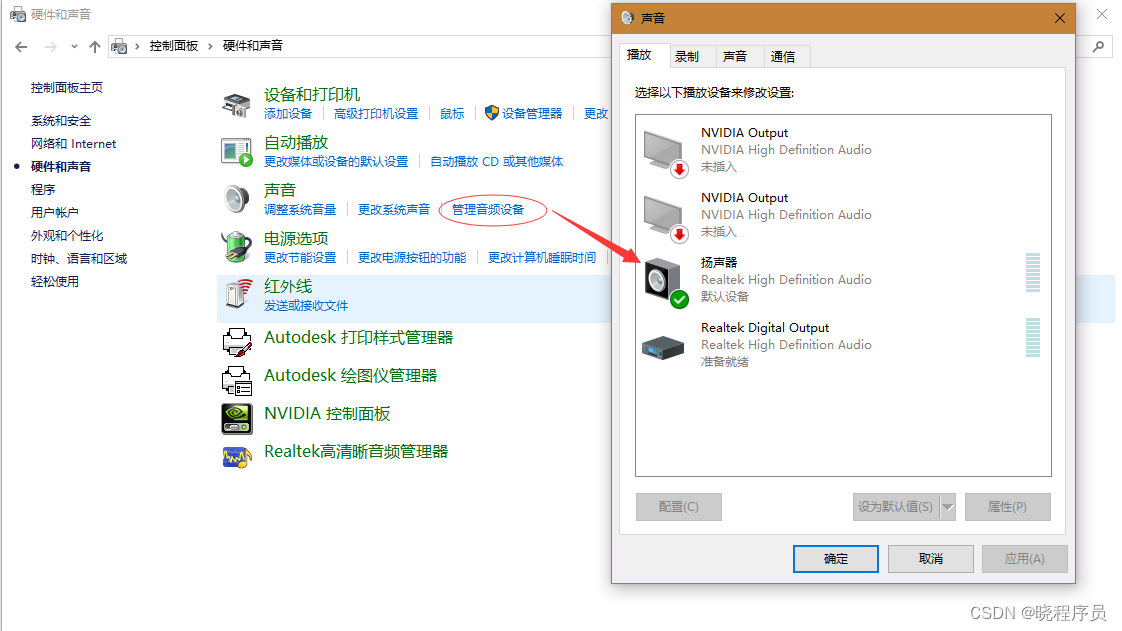Click the 配置(C) button
This screenshot has height=631, width=1122.
tap(678, 507)
